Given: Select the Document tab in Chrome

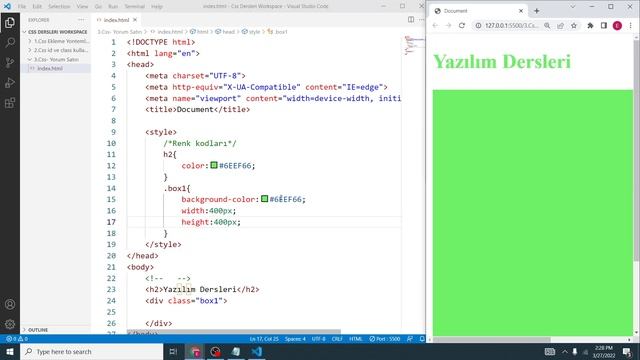Looking at the screenshot, I should click(478, 11).
